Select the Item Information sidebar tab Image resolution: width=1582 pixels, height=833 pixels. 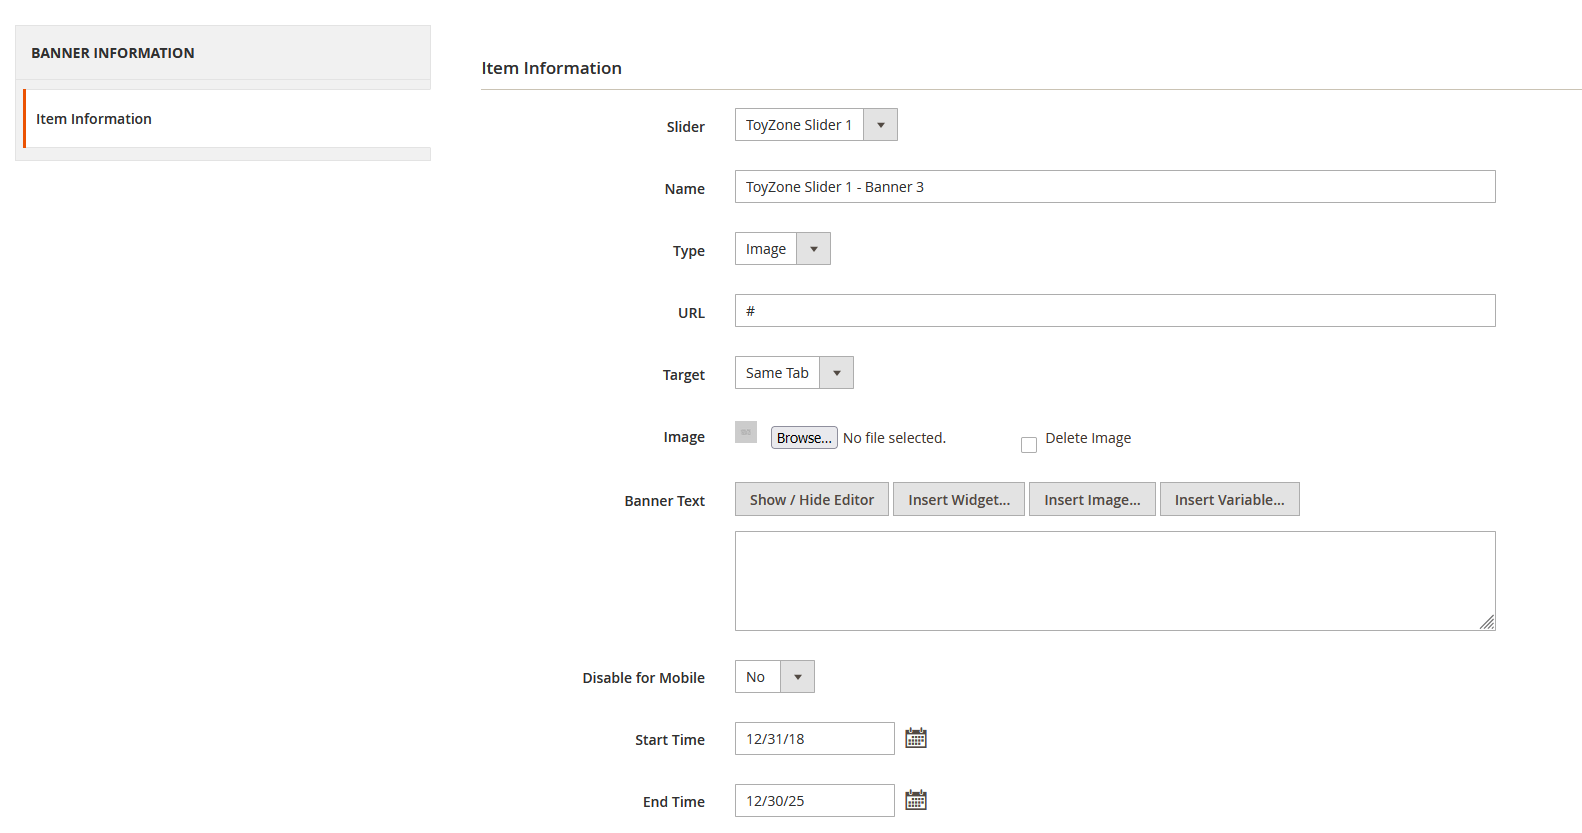click(x=94, y=119)
